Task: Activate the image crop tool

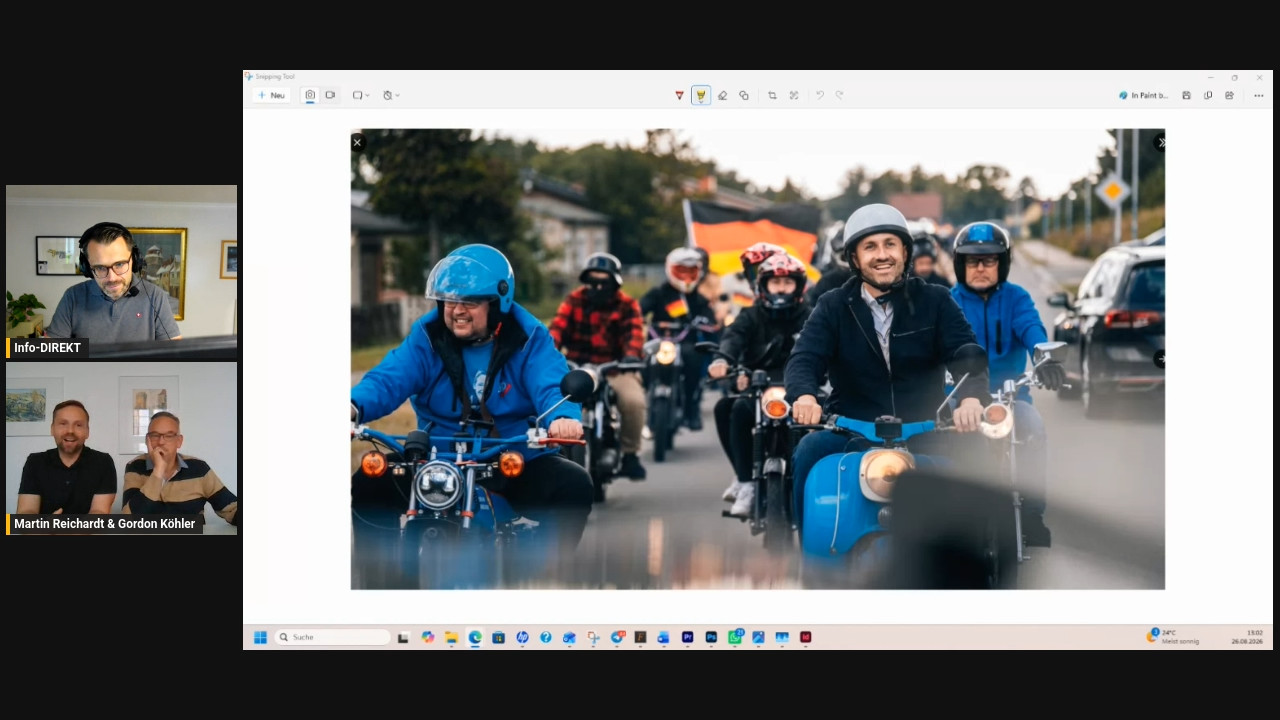Action: pos(772,95)
